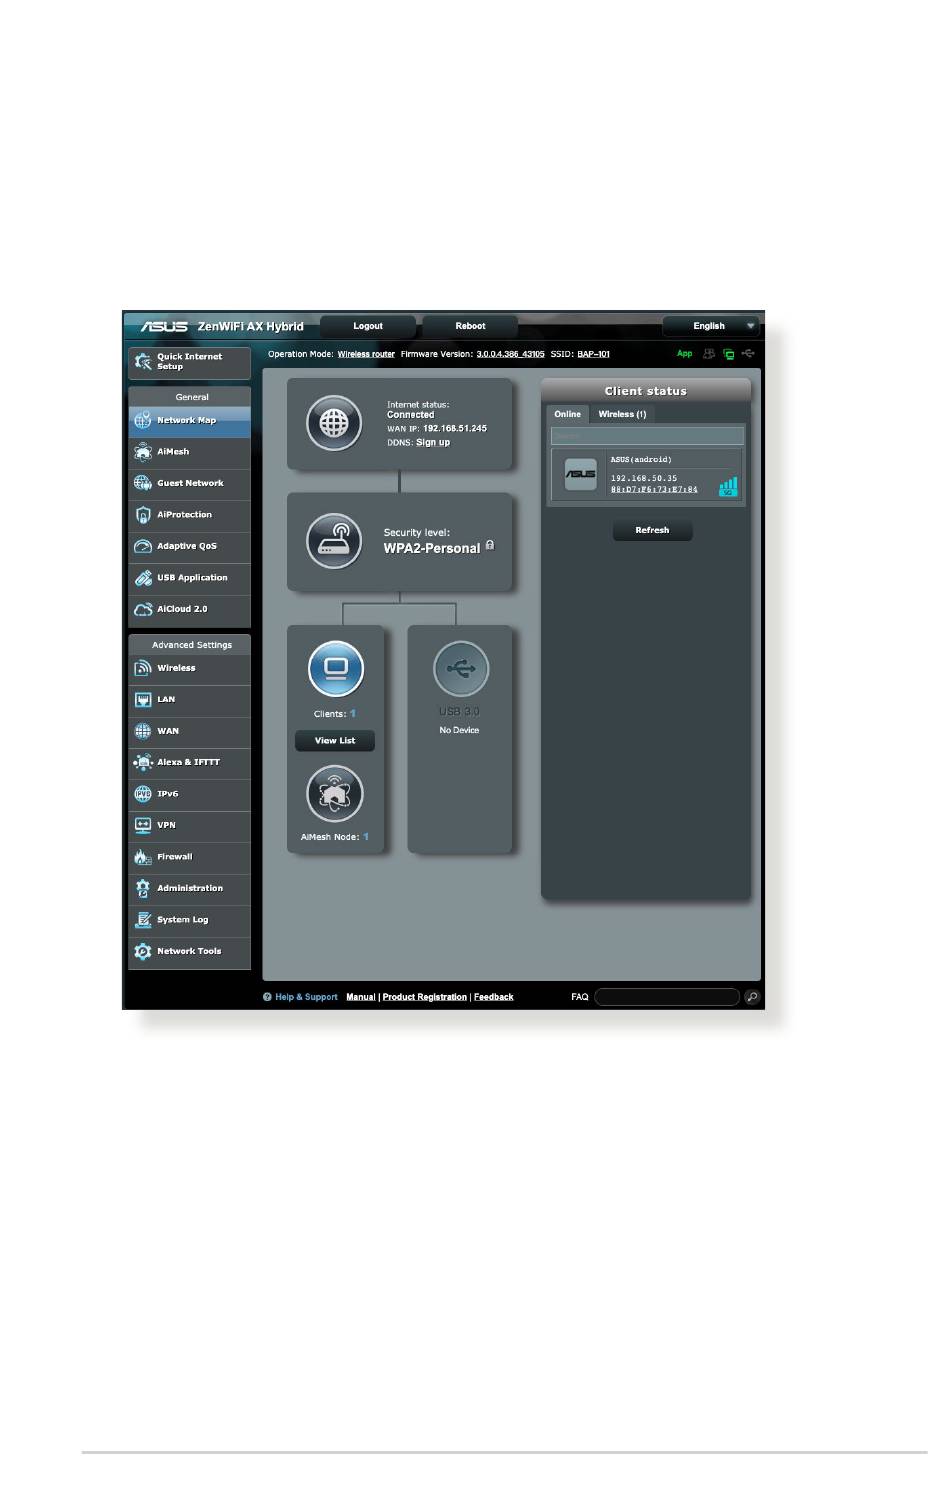Click the green network status icon in header
Viewport: 950px width, 1485px height.
pyautogui.click(x=729, y=354)
